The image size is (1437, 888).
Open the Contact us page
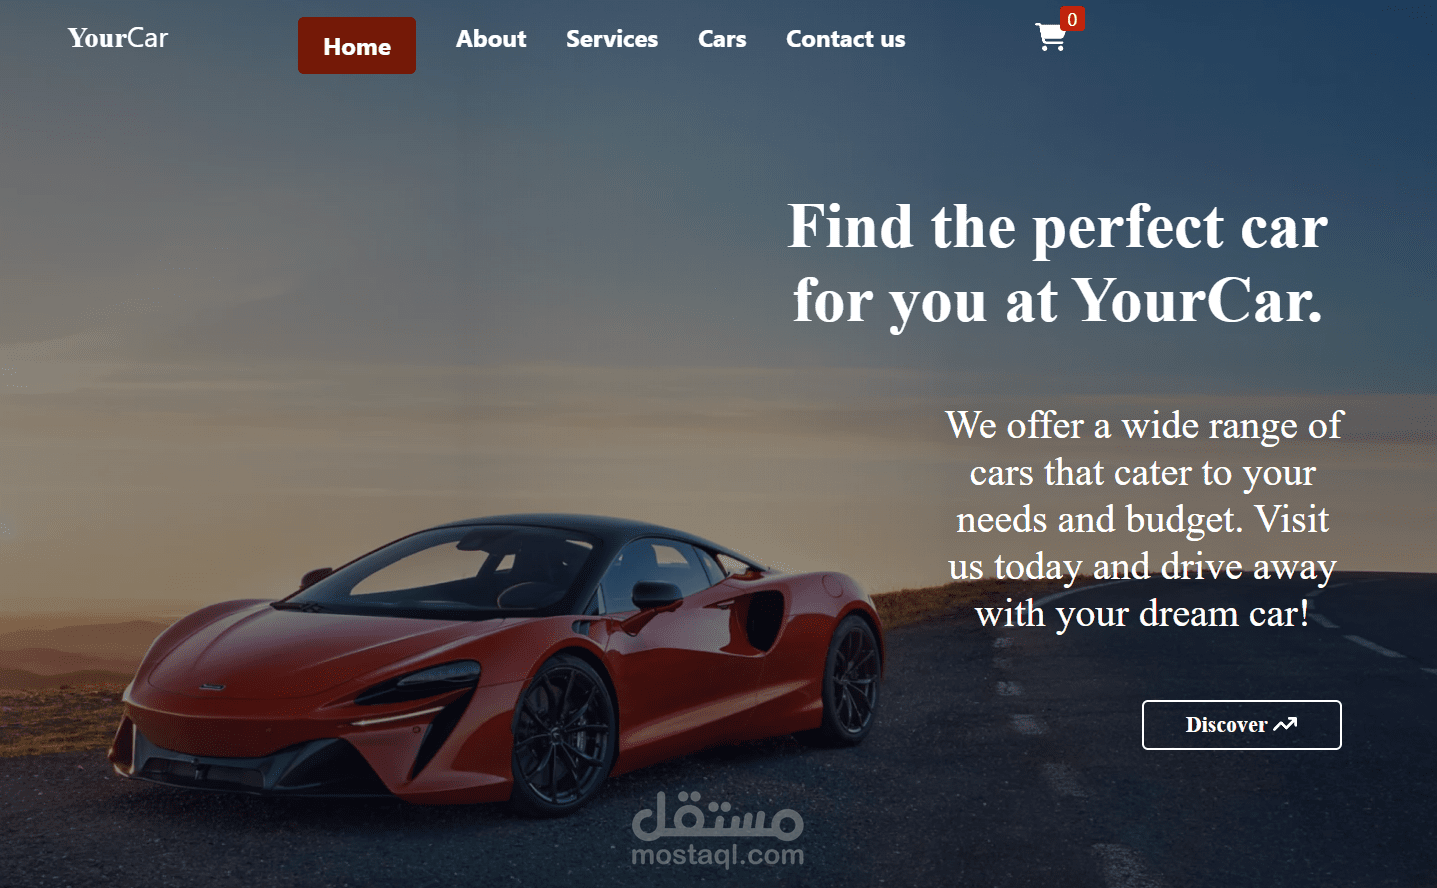coord(846,39)
